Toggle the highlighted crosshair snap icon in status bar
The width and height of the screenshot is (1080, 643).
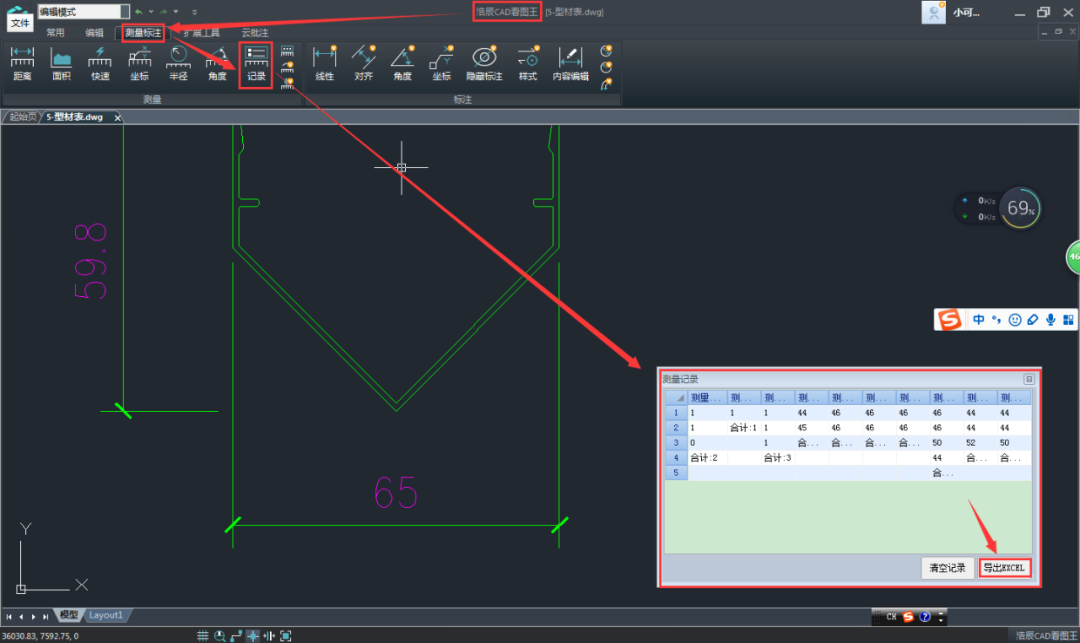tap(253, 635)
